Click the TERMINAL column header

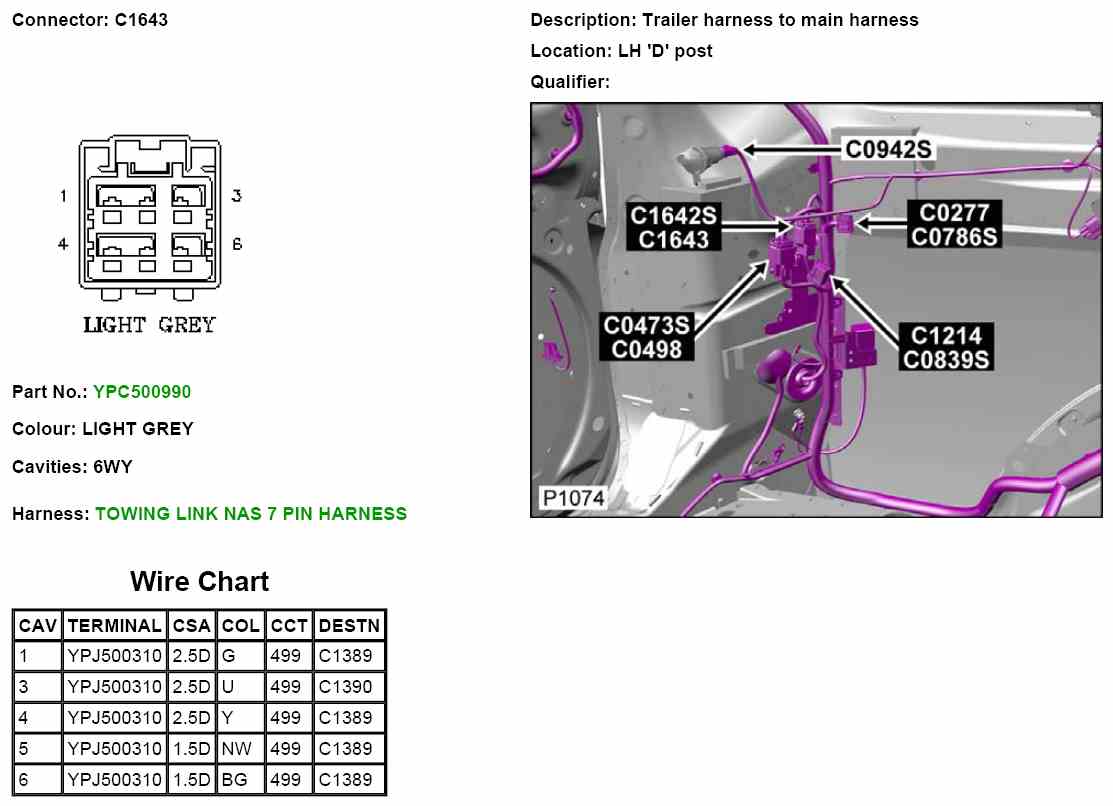(114, 626)
